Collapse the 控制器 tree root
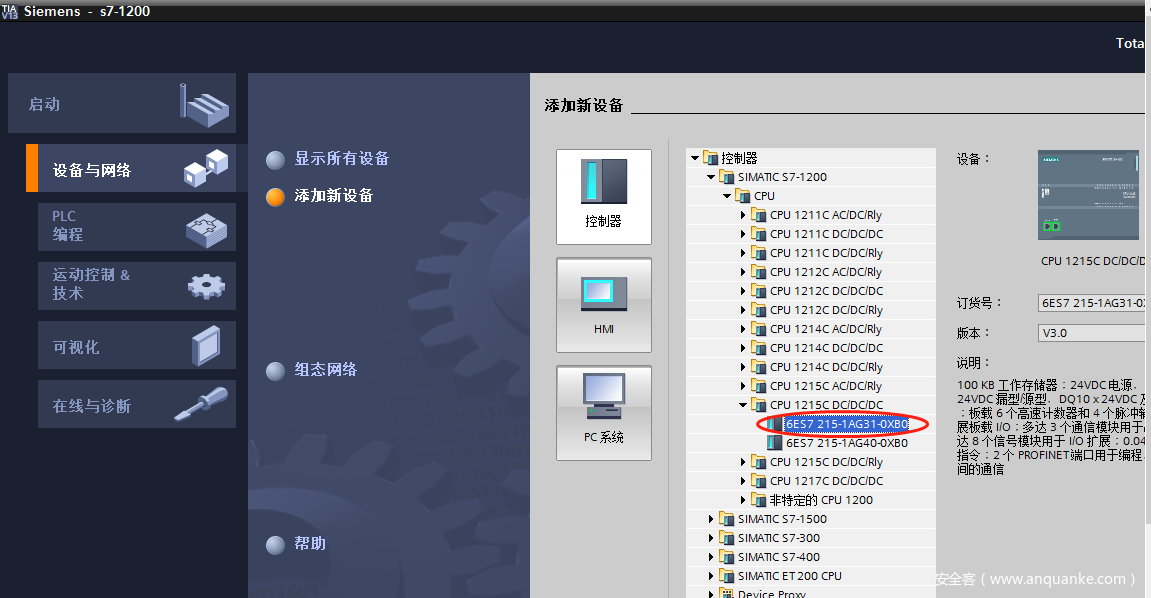The height and width of the screenshot is (598, 1151). [x=695, y=158]
